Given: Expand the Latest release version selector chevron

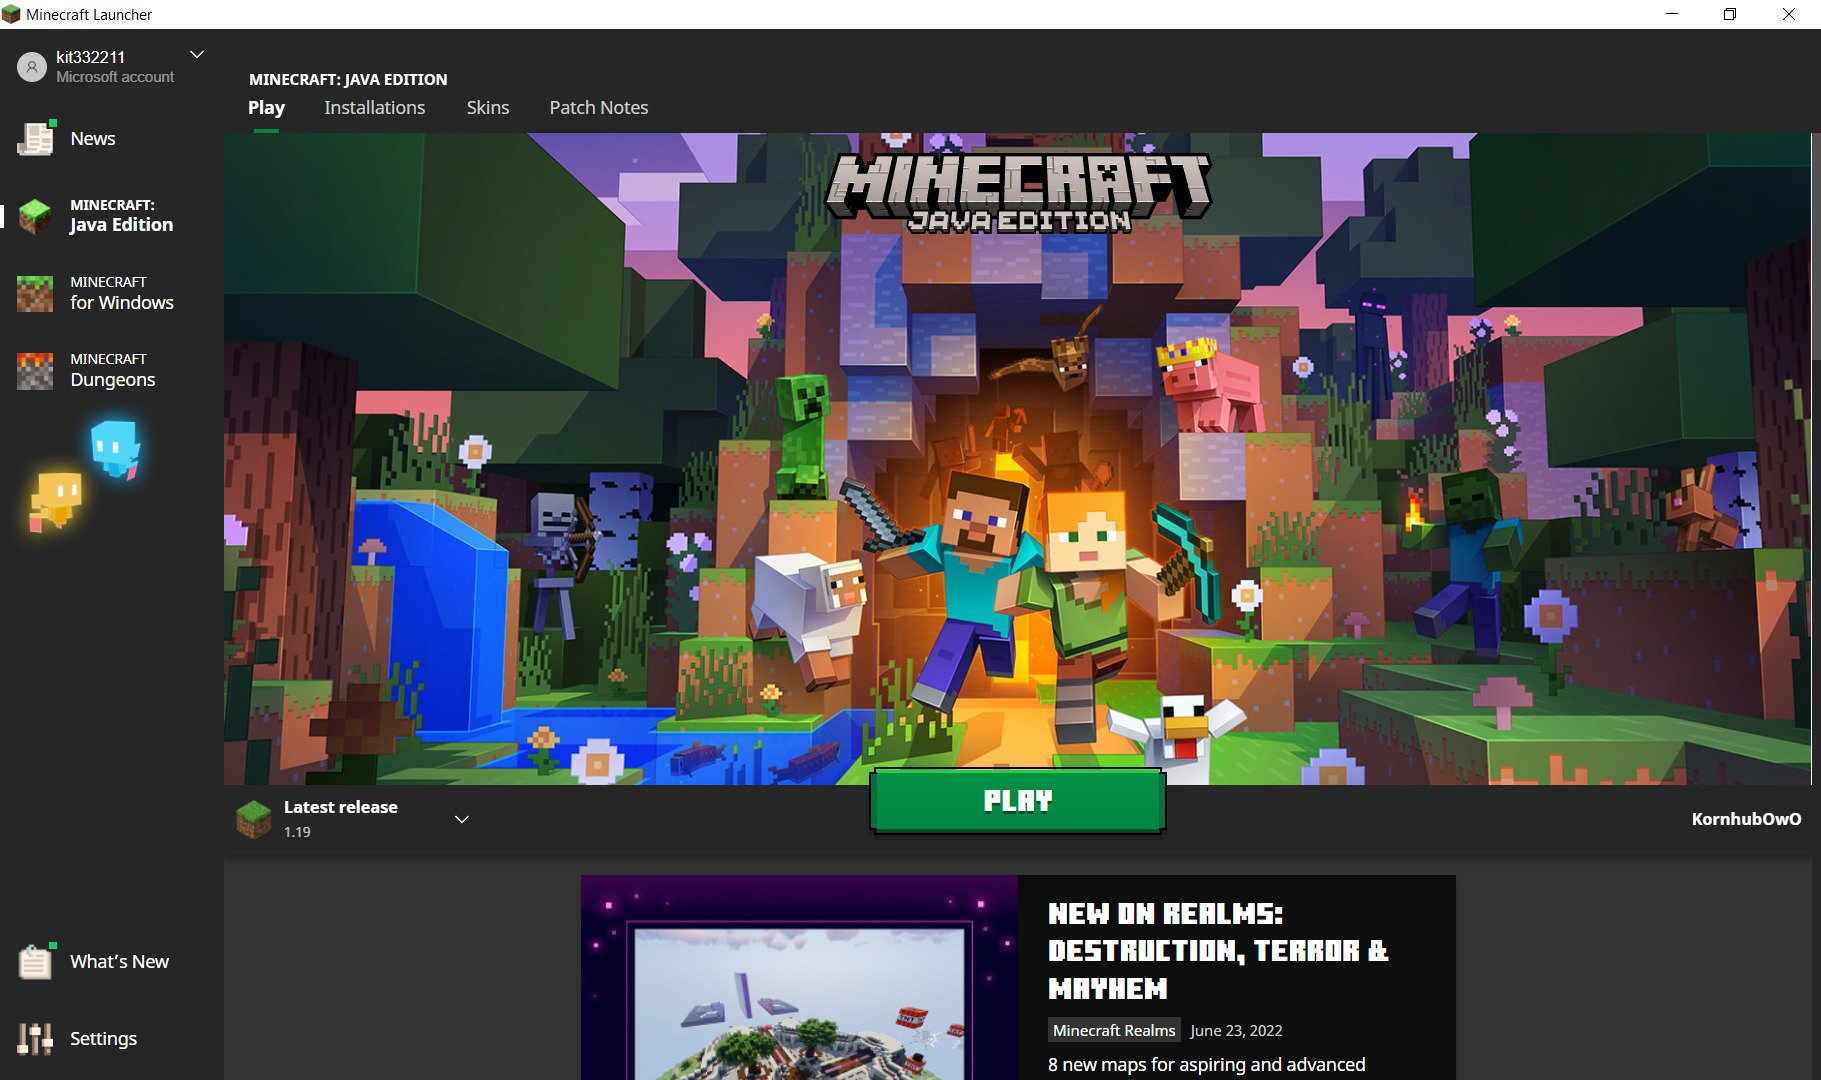Looking at the screenshot, I should (x=462, y=819).
